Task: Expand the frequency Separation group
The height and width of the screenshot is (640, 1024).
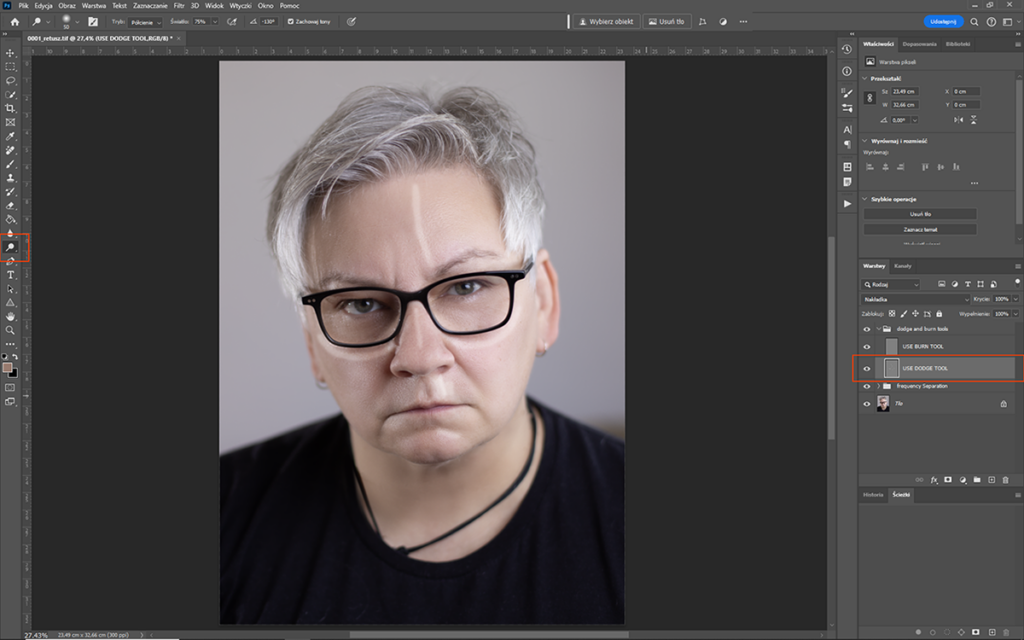Action: [x=879, y=386]
